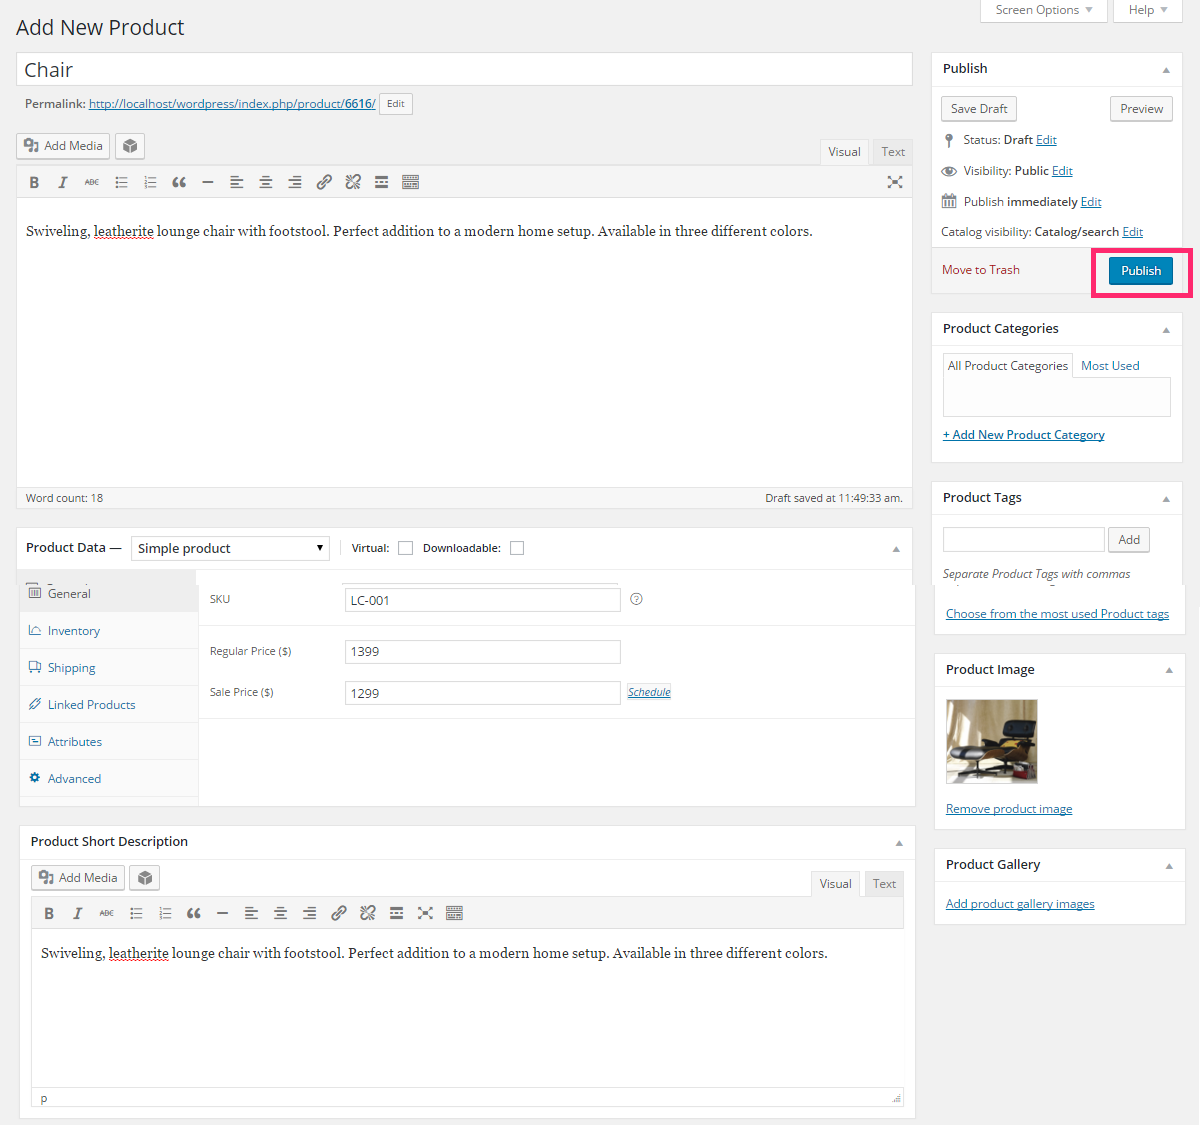Collapse the Publish panel

[1165, 69]
